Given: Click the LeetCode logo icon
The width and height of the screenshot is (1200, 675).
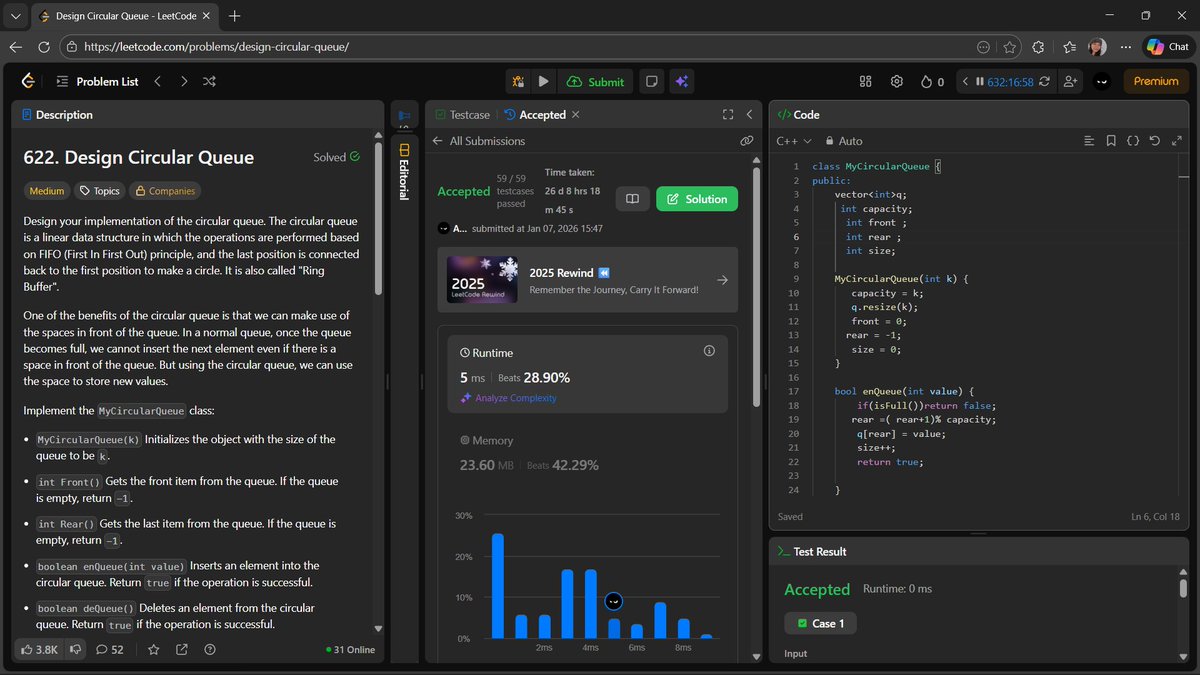Looking at the screenshot, I should click(x=28, y=81).
